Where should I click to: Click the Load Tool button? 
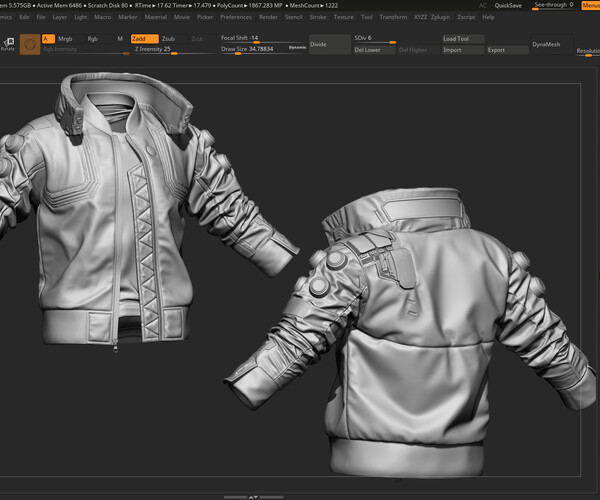click(x=462, y=39)
